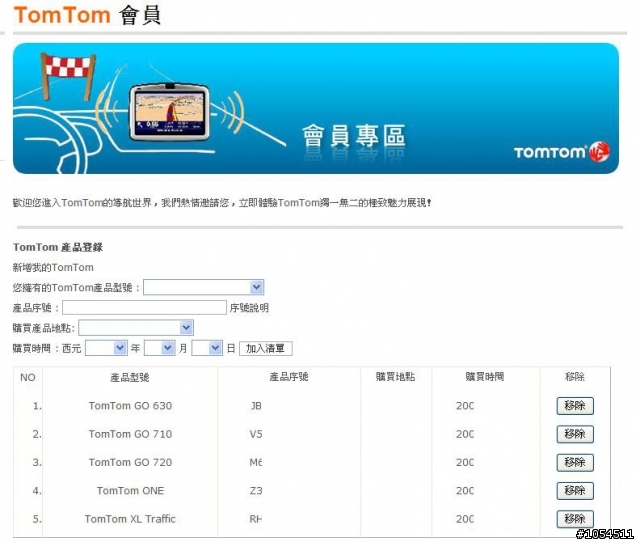Open the TomTom product model dropdown
This screenshot has height=542, width=640.
203,287
